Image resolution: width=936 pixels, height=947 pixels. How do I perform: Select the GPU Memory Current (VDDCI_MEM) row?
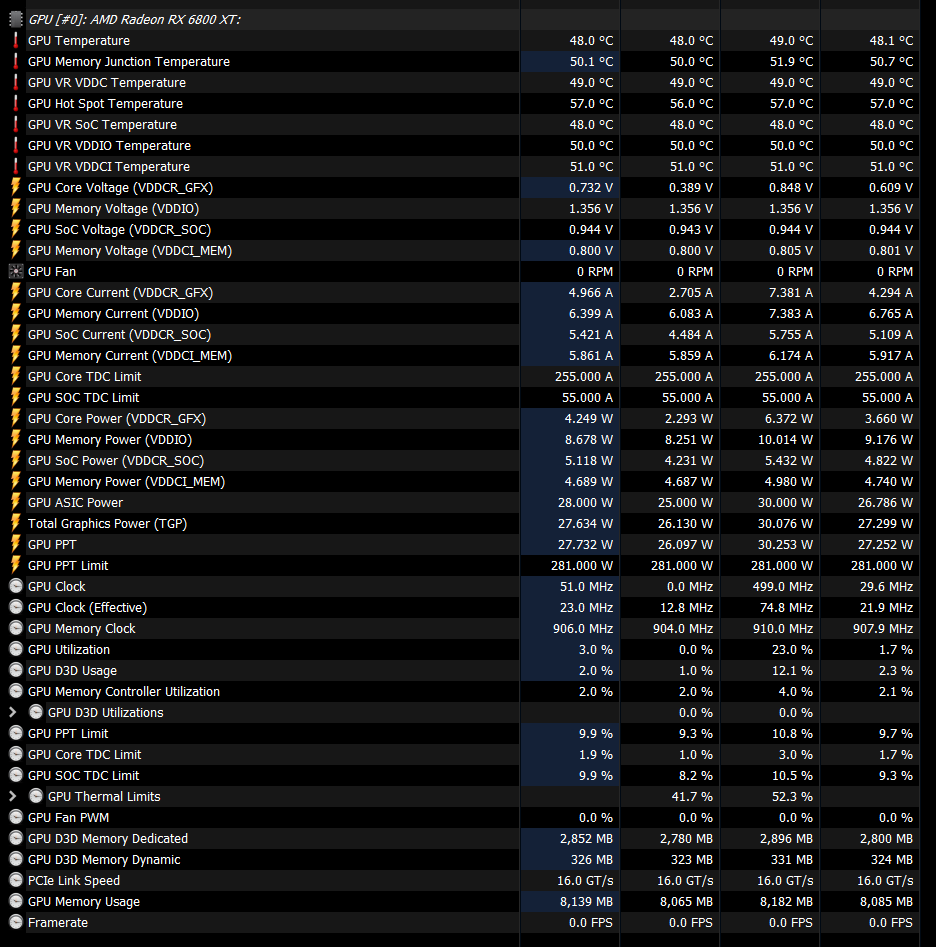pyautogui.click(x=464, y=356)
